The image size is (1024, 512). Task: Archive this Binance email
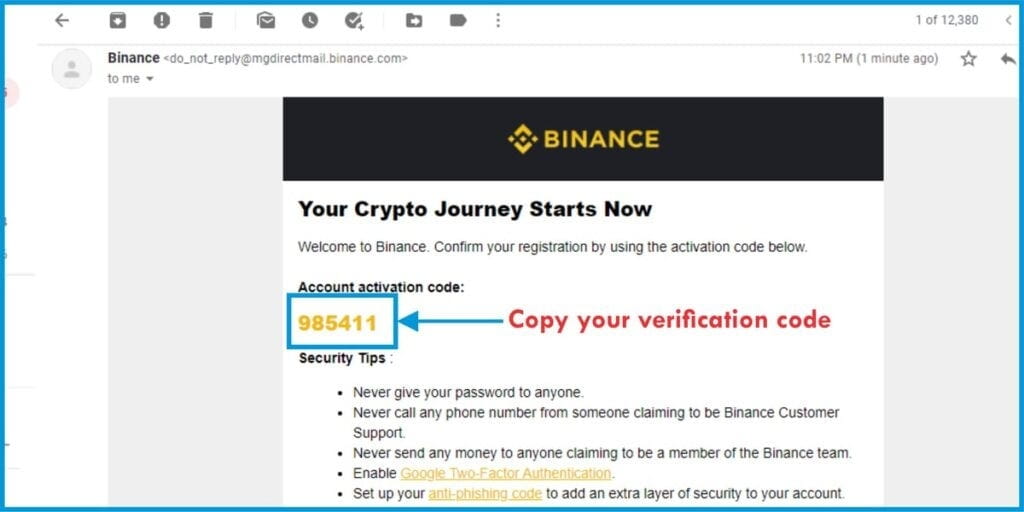118,21
